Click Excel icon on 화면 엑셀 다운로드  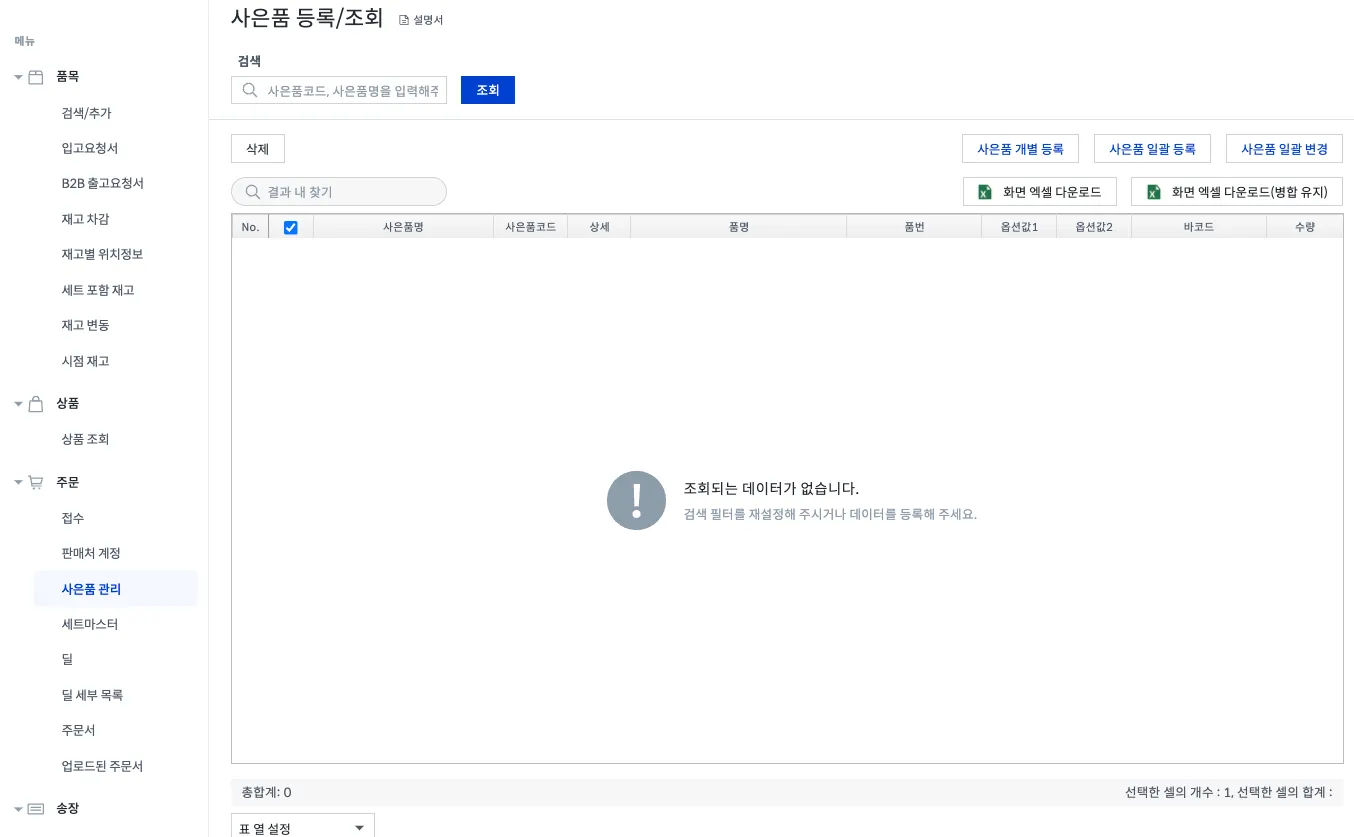[x=985, y=192]
